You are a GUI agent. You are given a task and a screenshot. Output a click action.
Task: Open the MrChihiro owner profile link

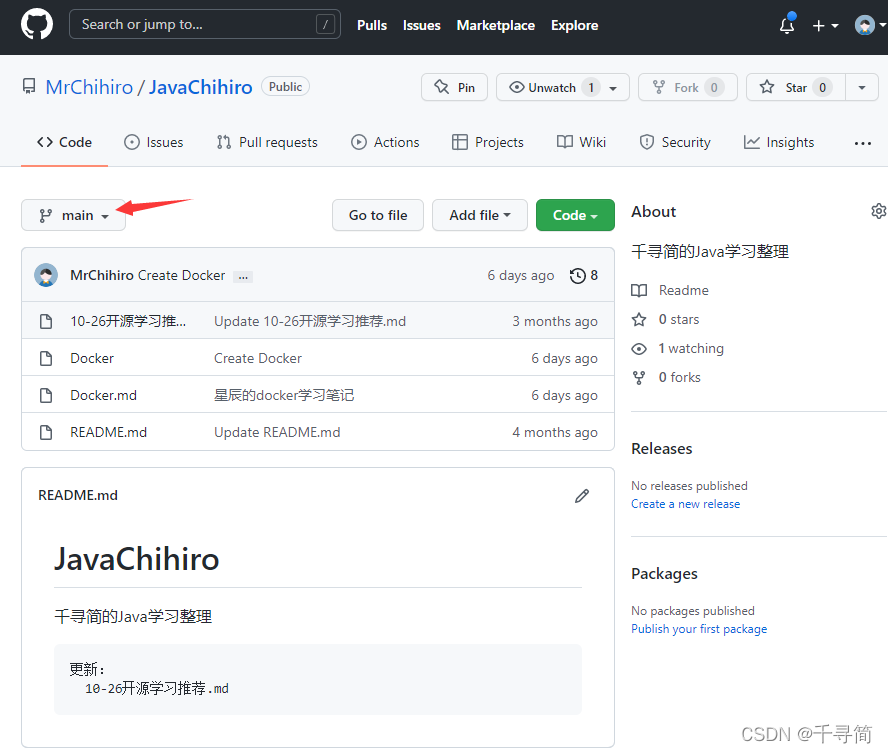(89, 87)
